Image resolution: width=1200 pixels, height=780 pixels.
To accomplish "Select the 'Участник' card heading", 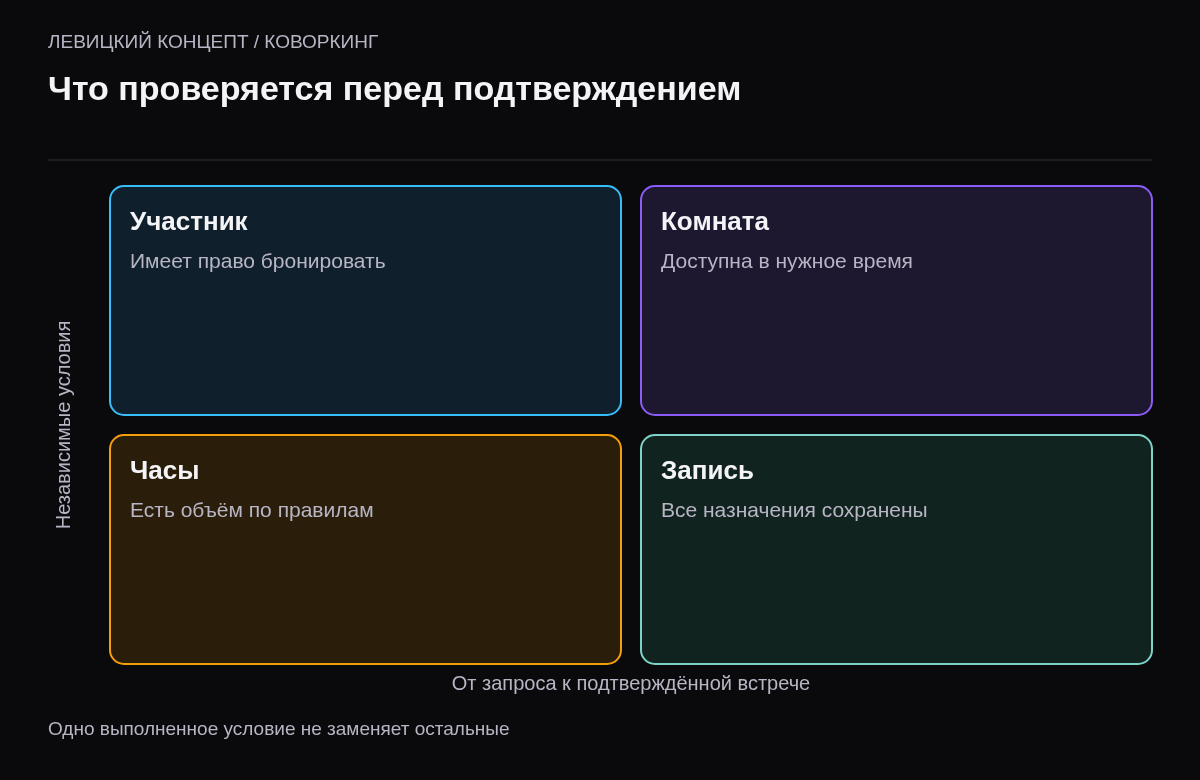I will click(189, 221).
